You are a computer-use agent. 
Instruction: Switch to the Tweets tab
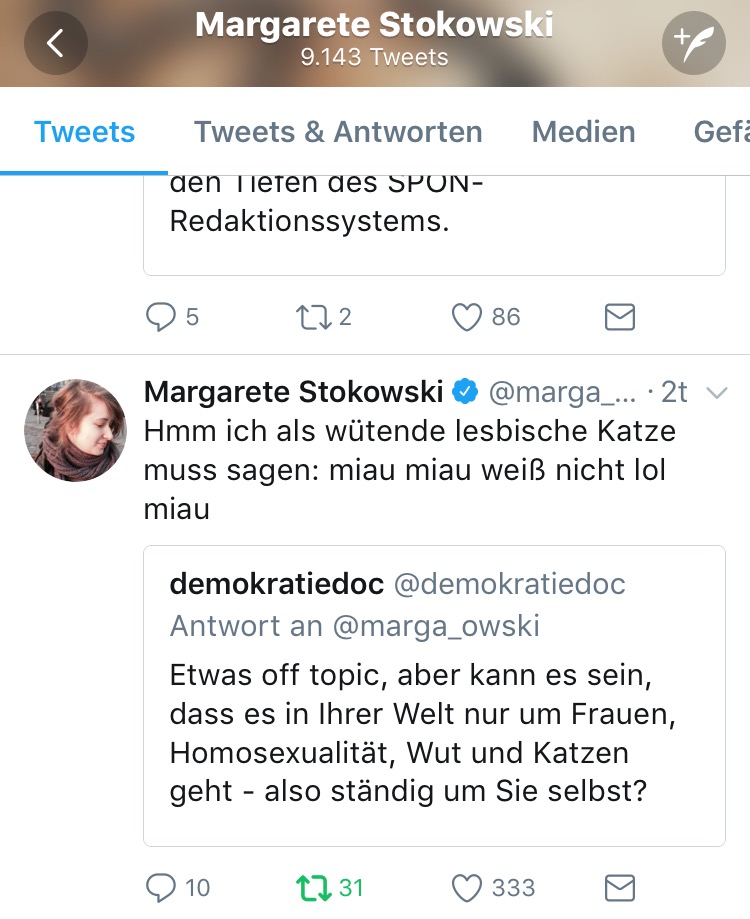[x=84, y=132]
